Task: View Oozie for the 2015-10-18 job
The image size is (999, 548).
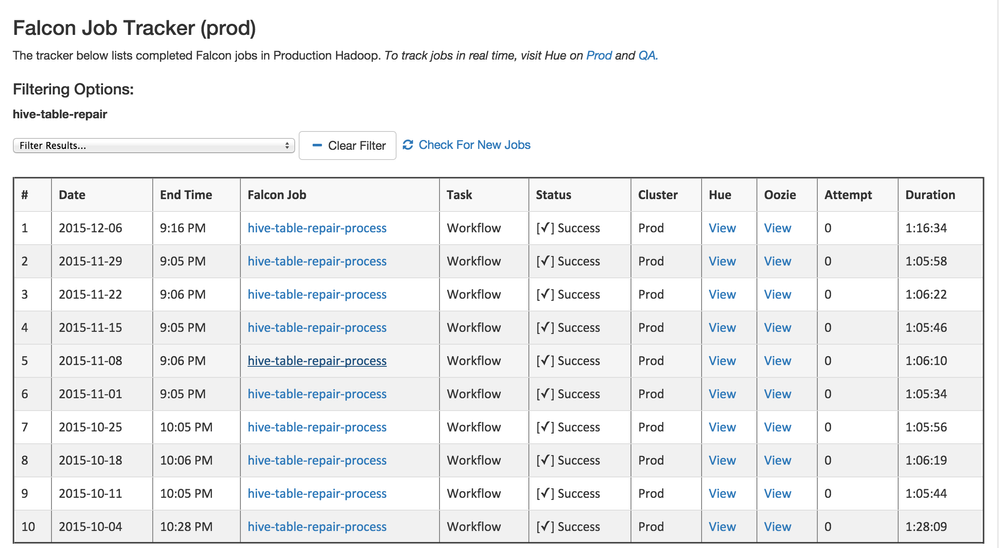Action: (777, 460)
